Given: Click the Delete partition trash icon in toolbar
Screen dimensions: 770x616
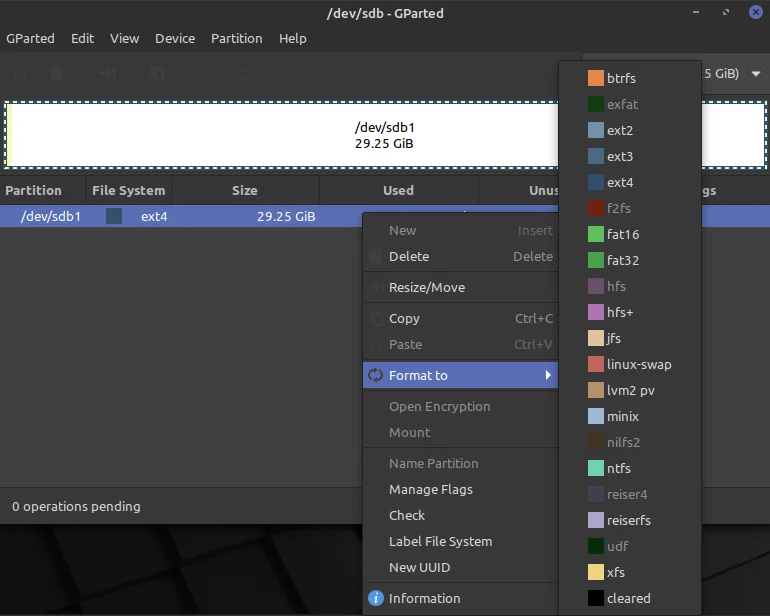Looking at the screenshot, I should [57, 74].
